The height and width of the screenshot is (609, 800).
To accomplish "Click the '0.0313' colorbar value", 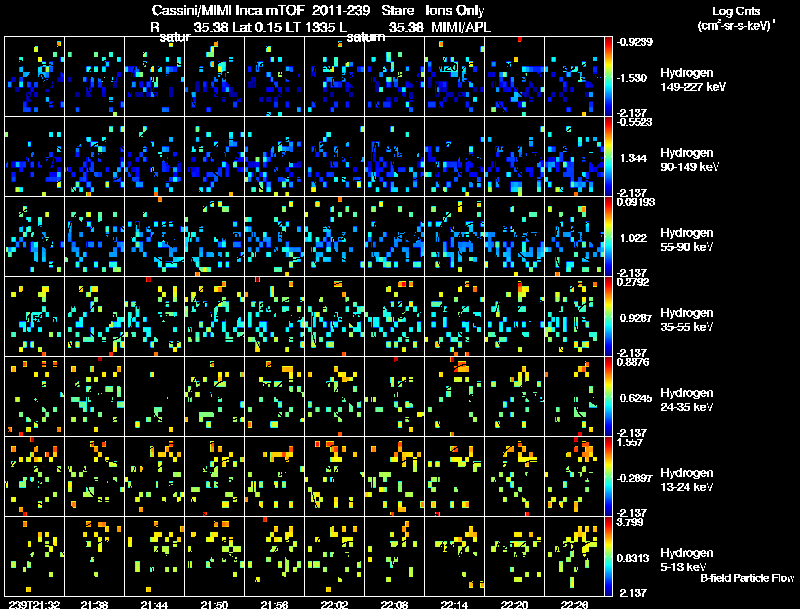I will 633,558.
